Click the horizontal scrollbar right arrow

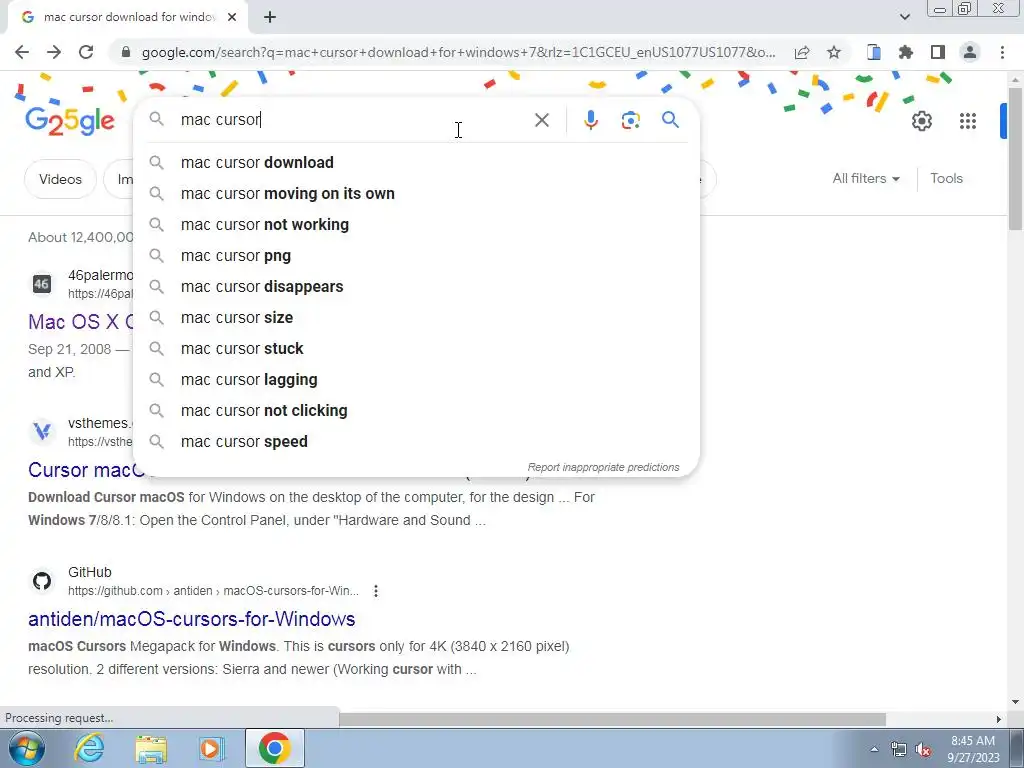[x=998, y=719]
